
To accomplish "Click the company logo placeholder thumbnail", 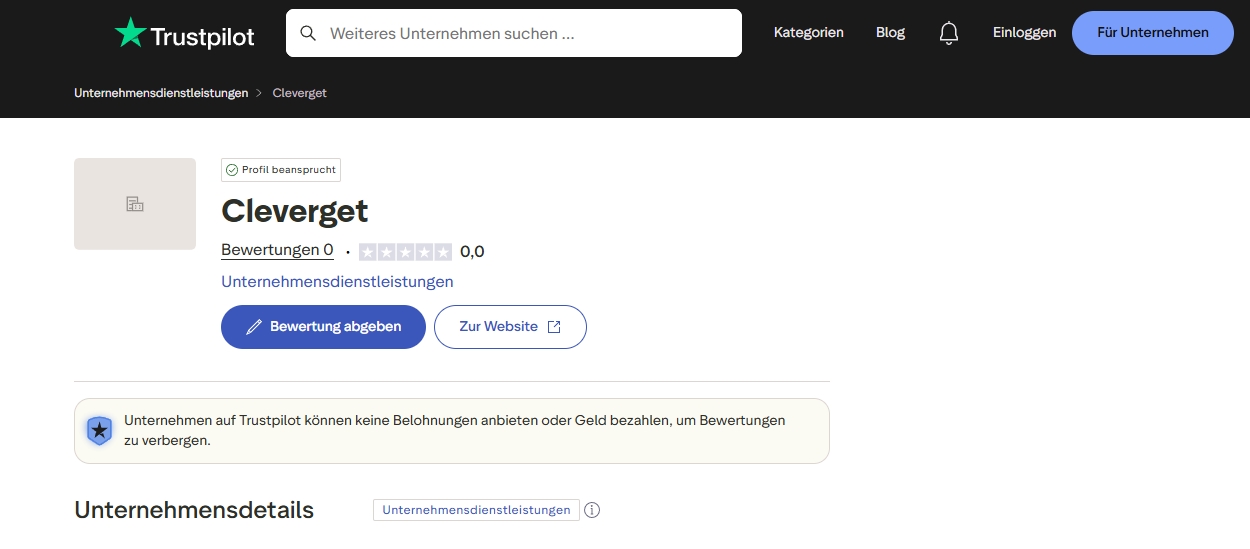I will [x=135, y=204].
